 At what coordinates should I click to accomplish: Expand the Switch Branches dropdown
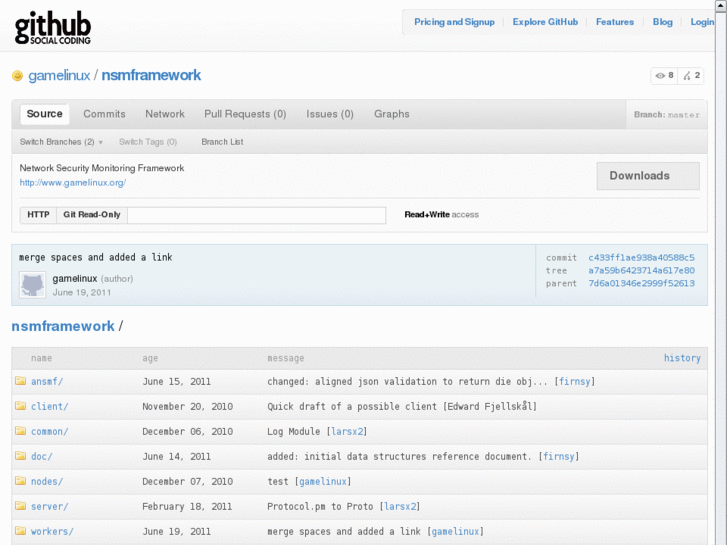pyautogui.click(x=61, y=142)
